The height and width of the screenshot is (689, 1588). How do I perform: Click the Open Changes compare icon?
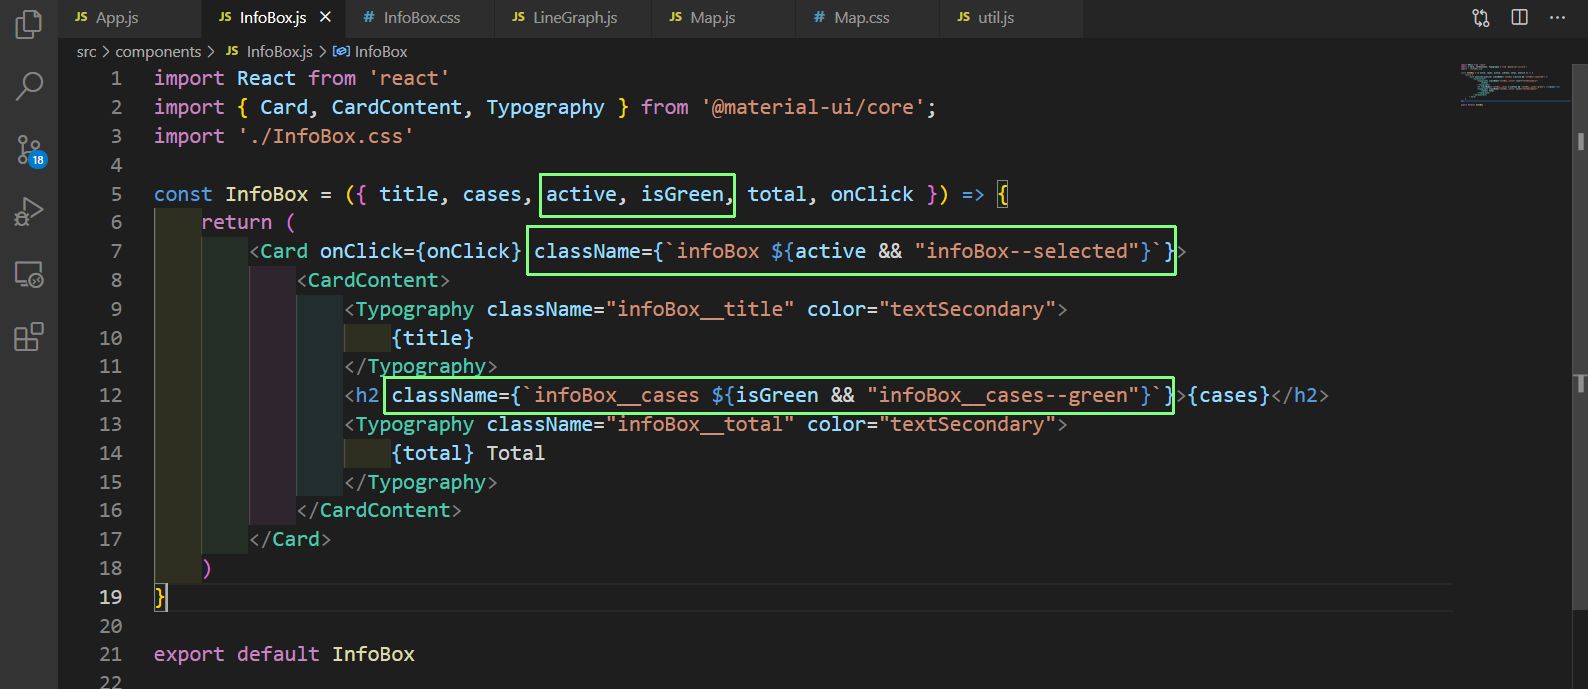pos(1481,17)
